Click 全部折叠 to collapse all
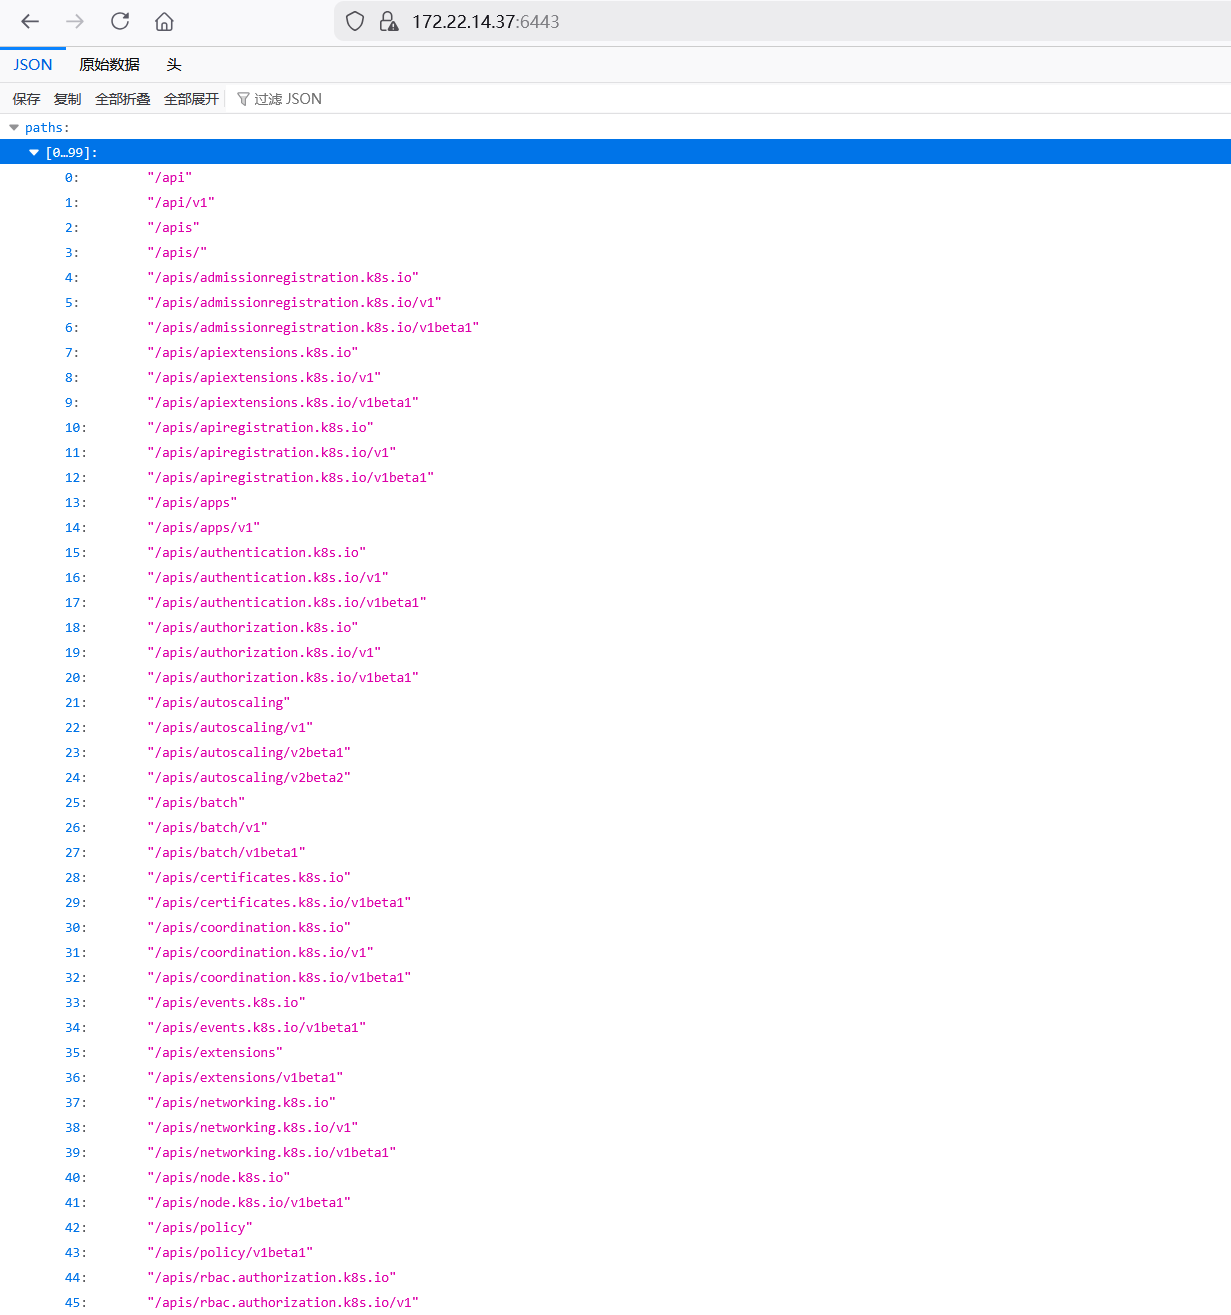1231x1315 pixels. coord(122,99)
